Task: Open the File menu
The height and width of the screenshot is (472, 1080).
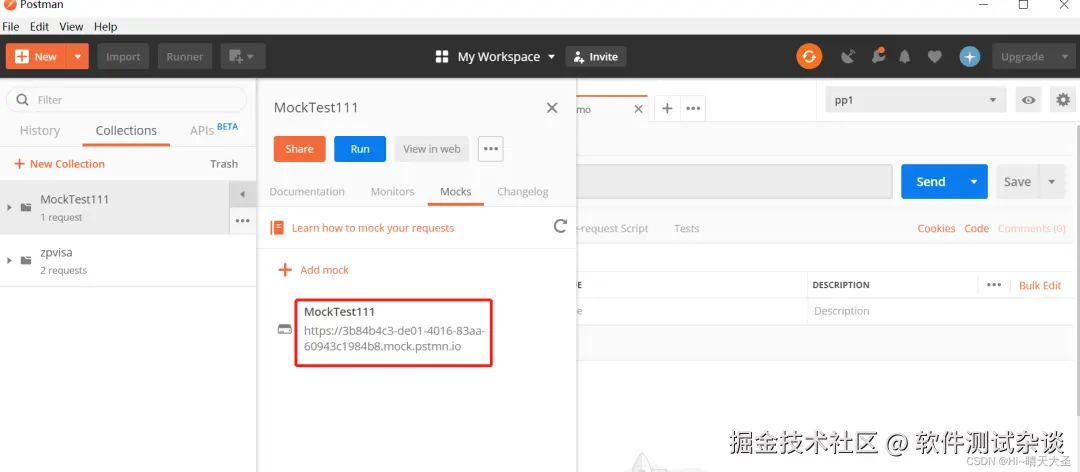Action: click(10, 26)
